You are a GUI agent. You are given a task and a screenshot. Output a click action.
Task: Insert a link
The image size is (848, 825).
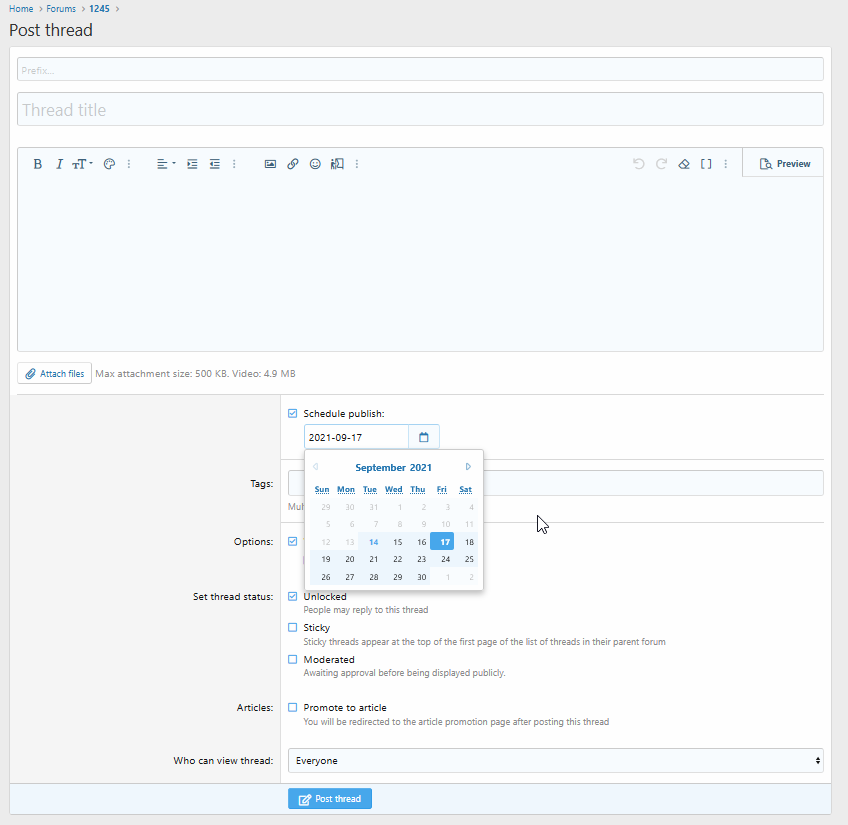[293, 164]
